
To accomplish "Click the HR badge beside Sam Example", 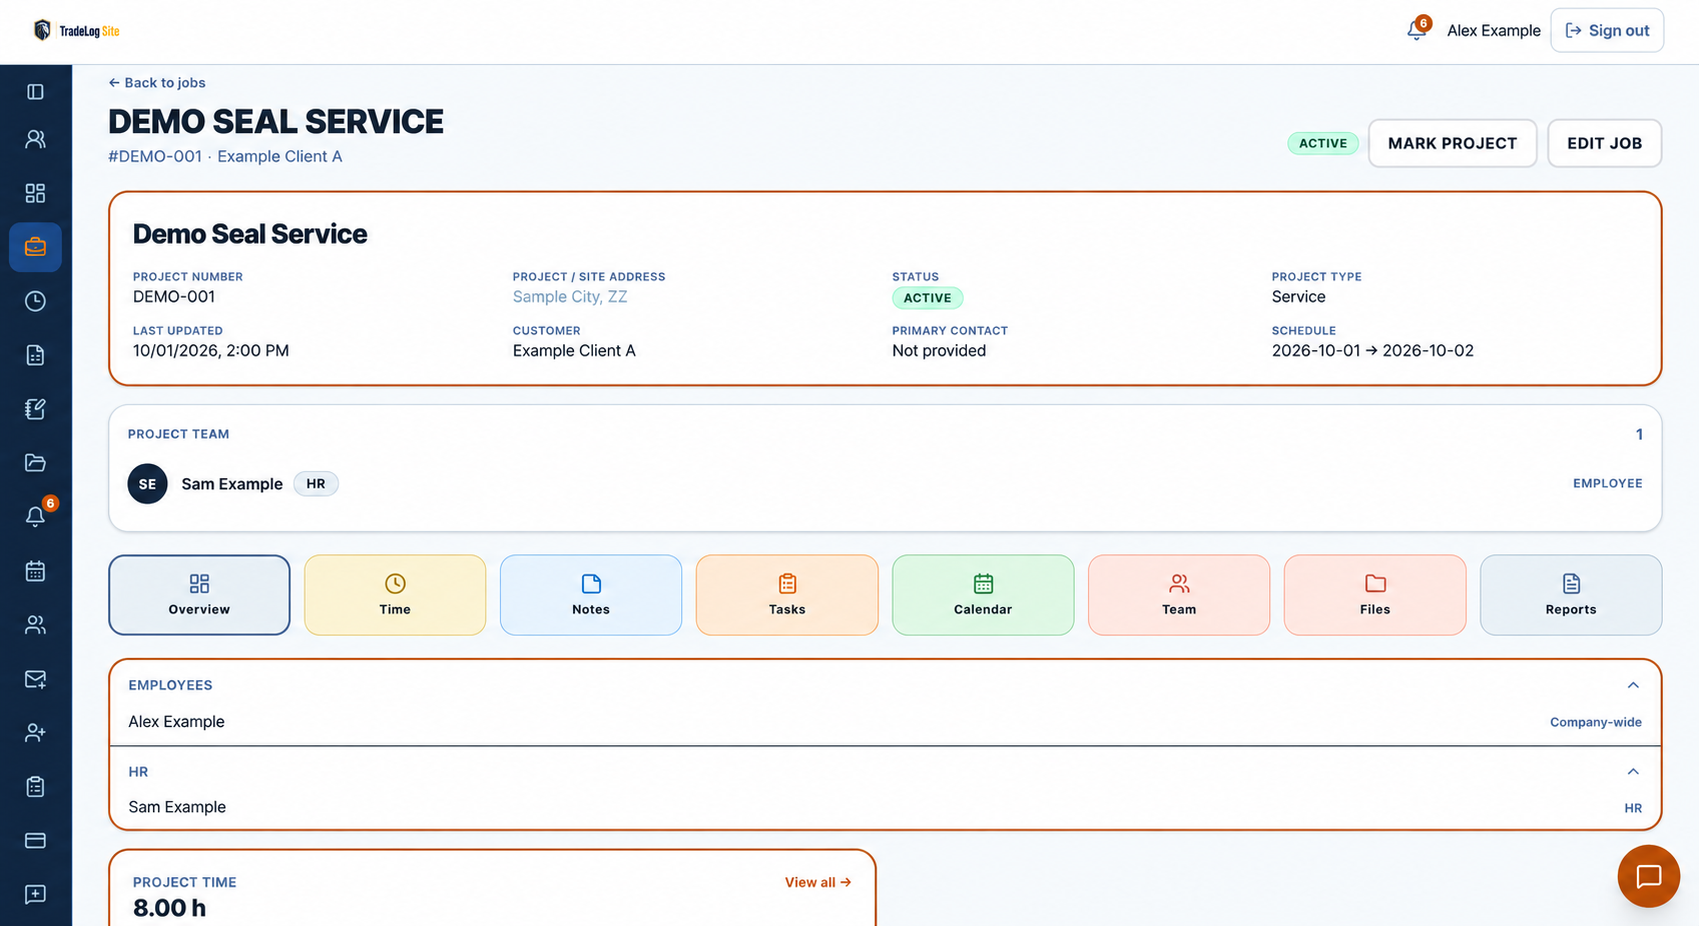I will [x=316, y=484].
